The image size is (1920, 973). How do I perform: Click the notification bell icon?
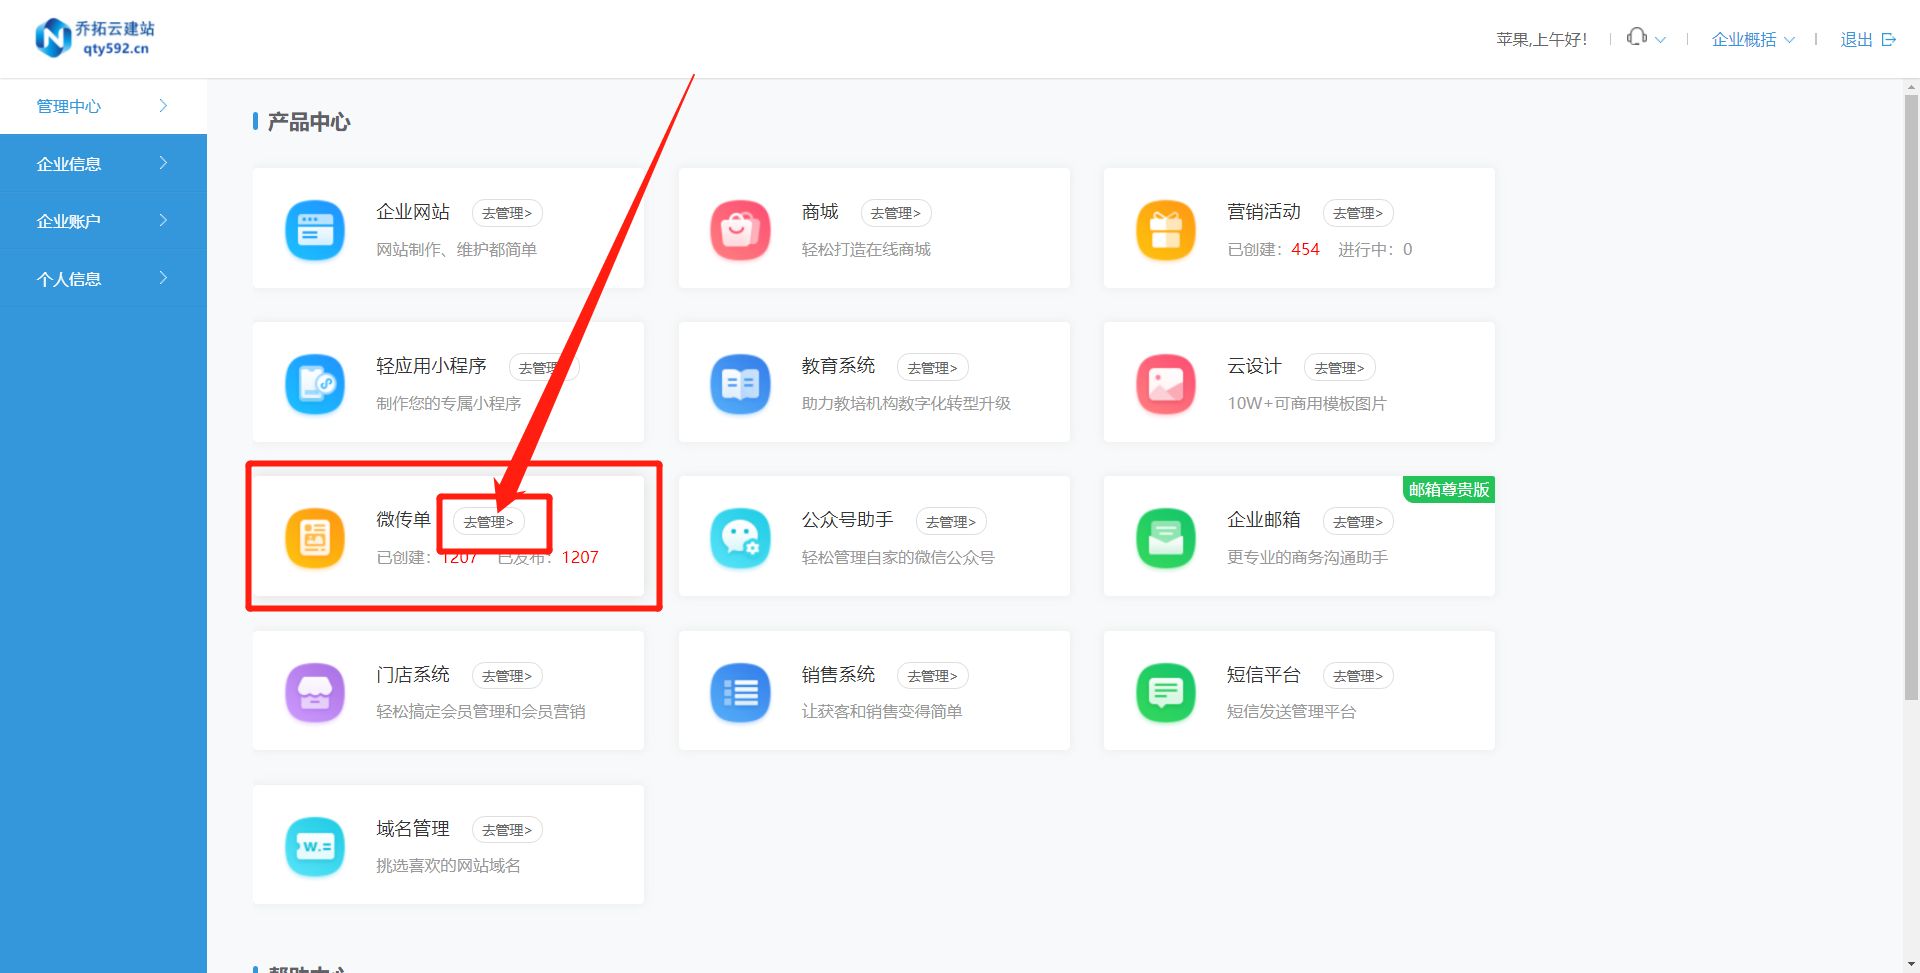coord(1636,37)
